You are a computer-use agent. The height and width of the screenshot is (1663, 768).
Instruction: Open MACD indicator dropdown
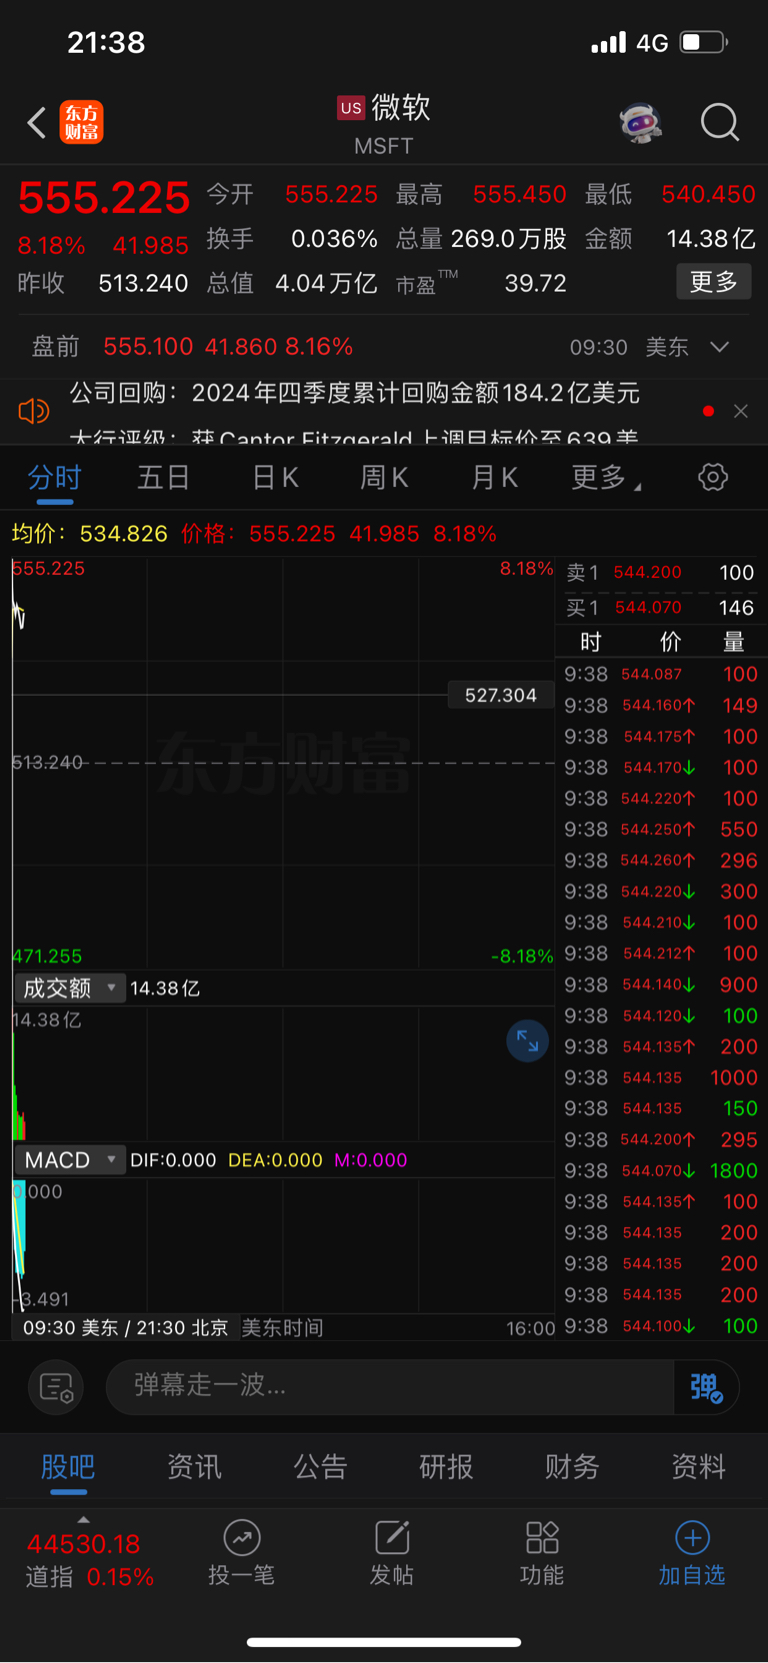[x=70, y=1160]
